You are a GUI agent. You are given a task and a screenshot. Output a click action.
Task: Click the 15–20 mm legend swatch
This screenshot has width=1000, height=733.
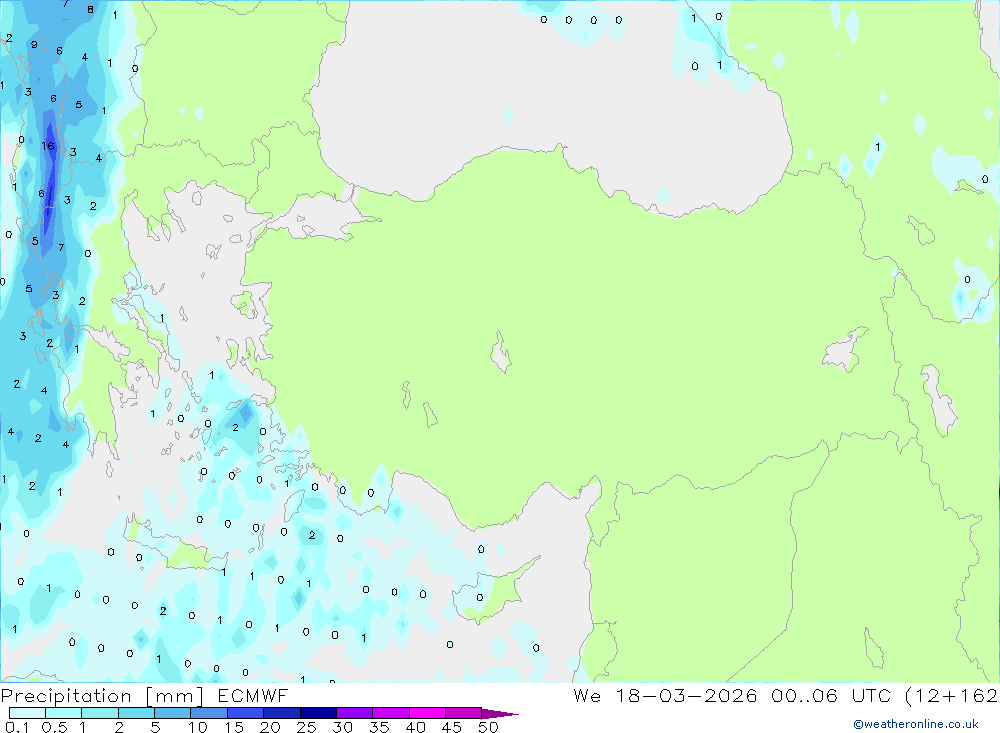[246, 713]
